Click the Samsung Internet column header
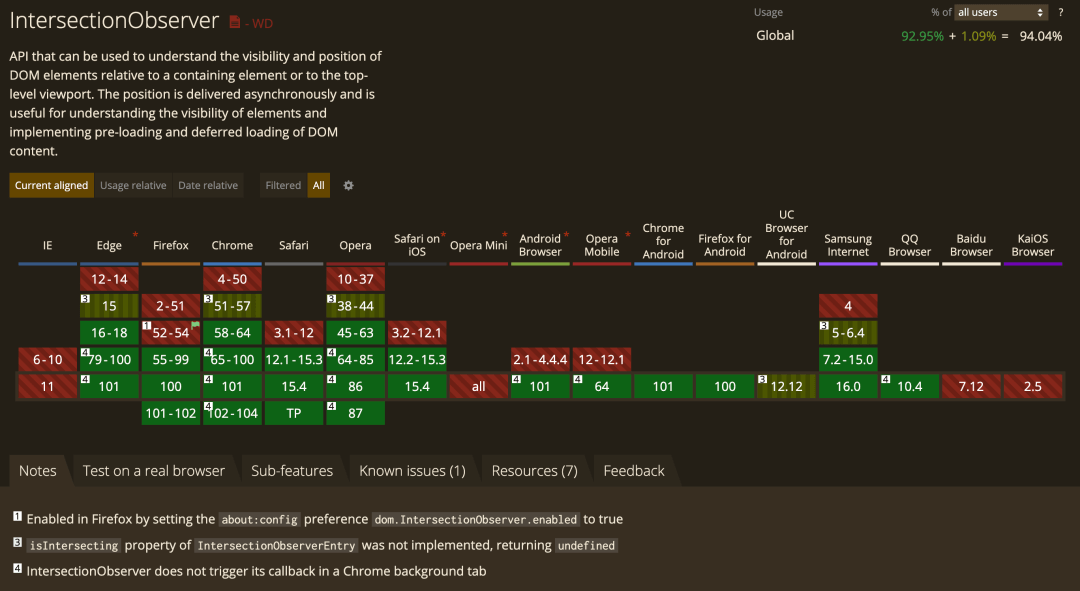Screen dimensions: 1080x591 click(848, 245)
